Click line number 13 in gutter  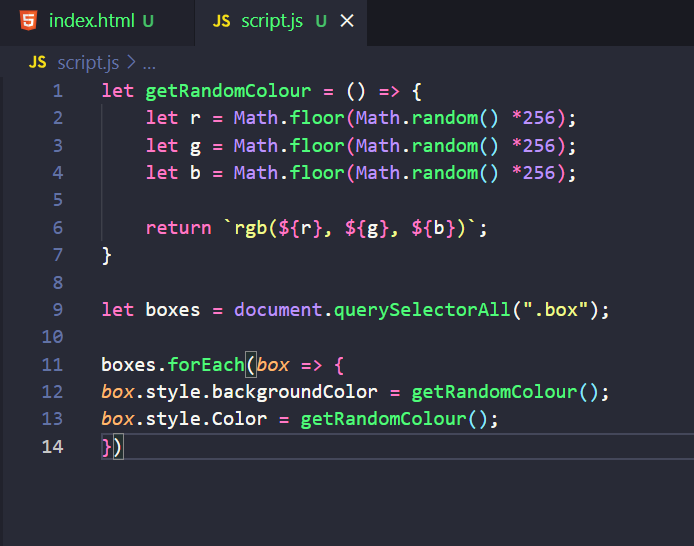(53, 419)
